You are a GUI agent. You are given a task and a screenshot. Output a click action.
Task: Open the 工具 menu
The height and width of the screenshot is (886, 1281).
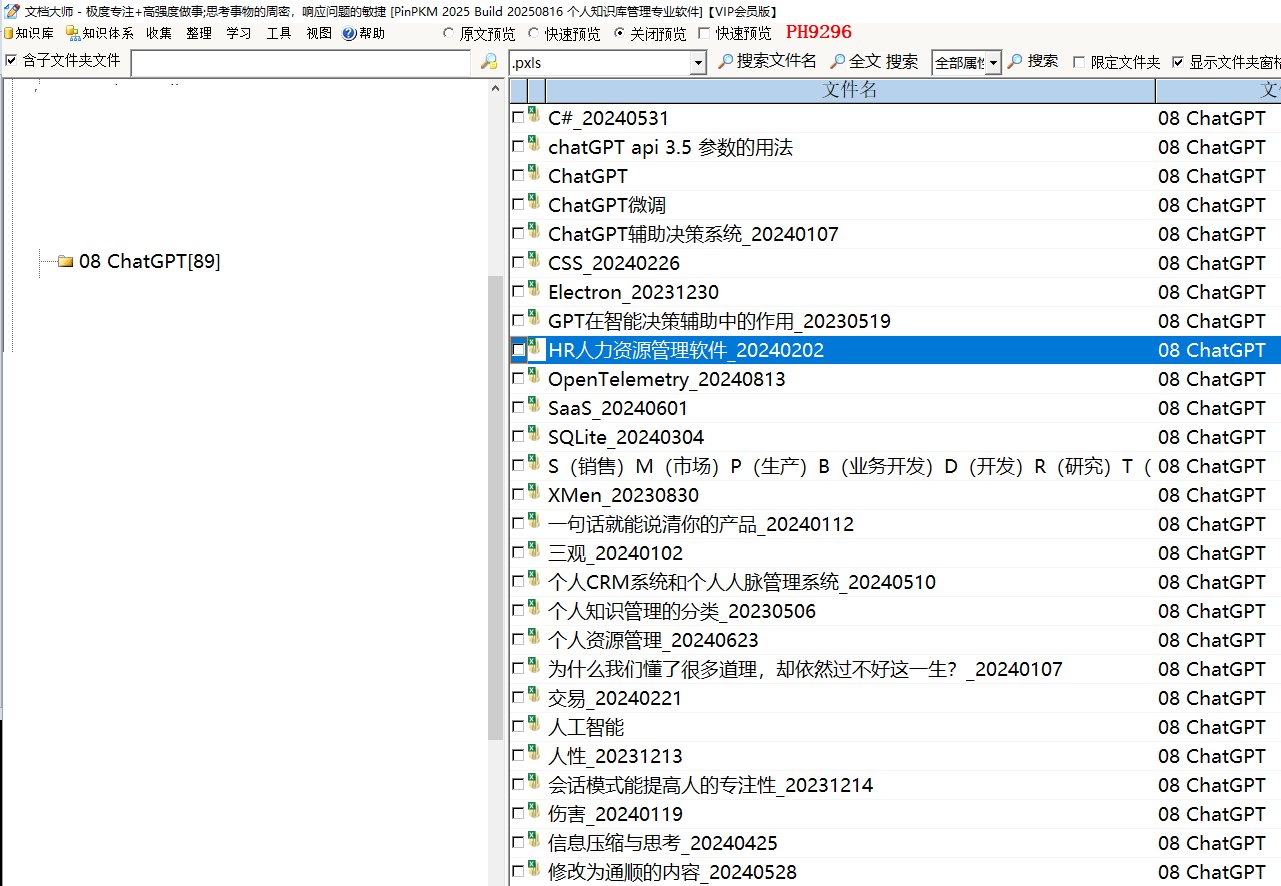click(x=279, y=34)
